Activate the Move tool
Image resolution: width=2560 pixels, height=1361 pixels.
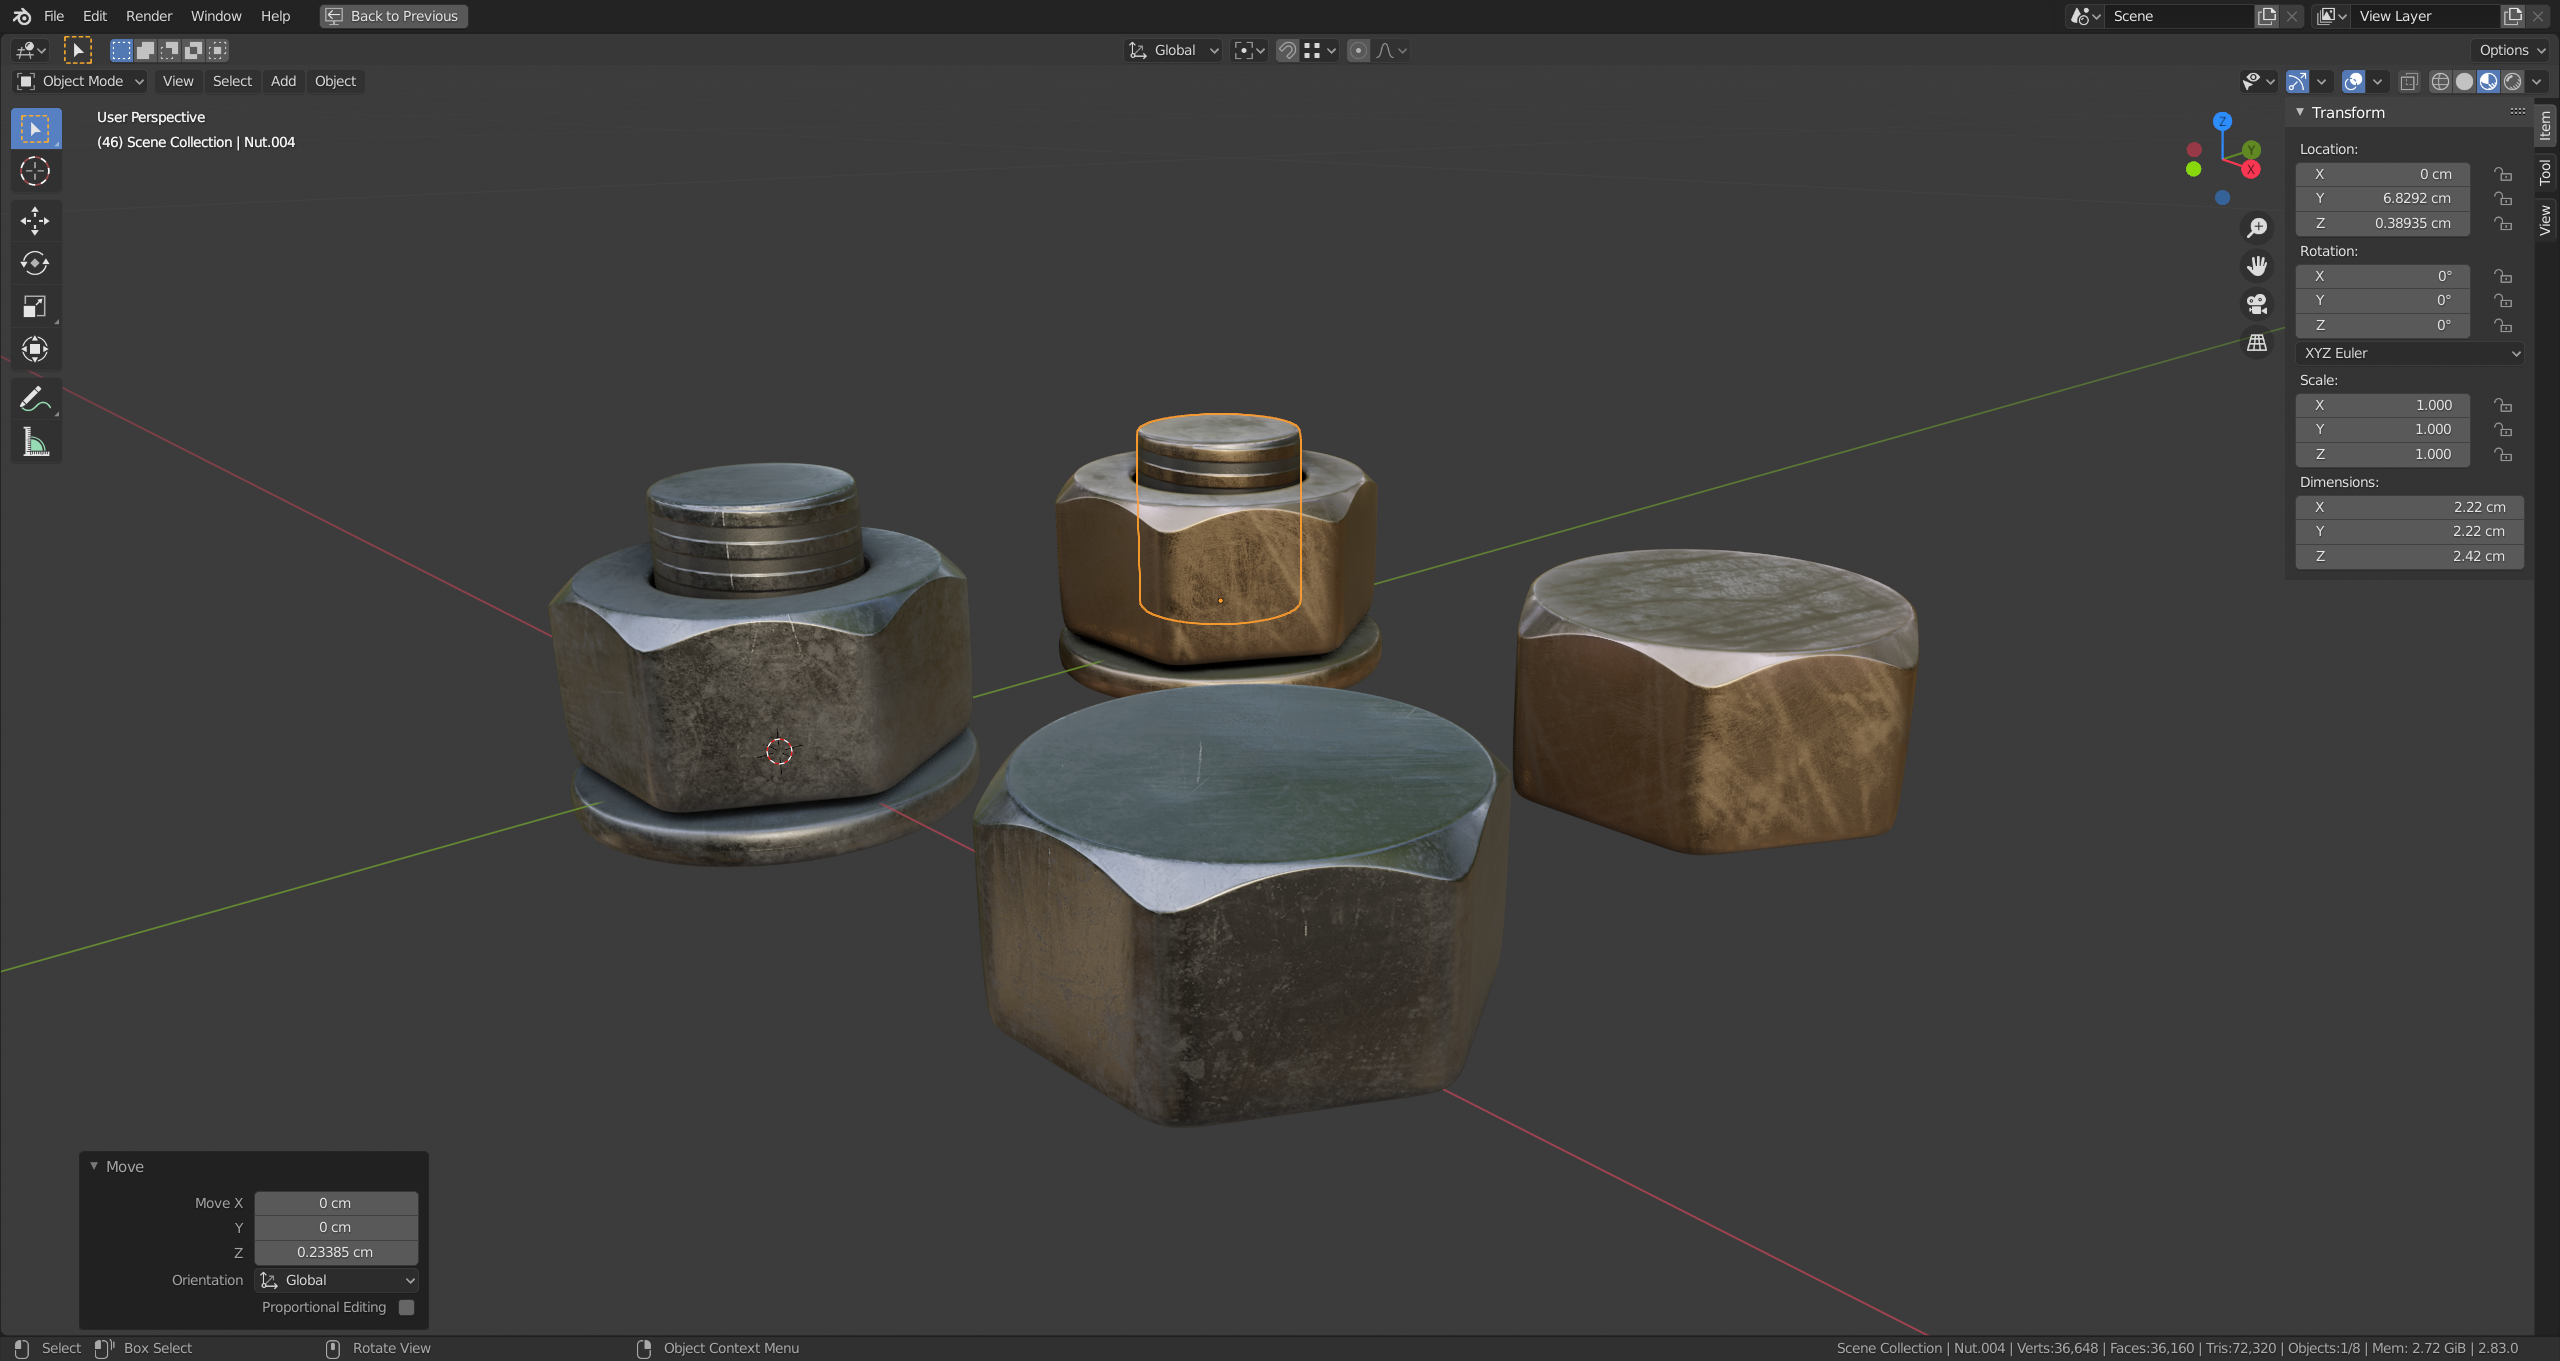[35, 220]
